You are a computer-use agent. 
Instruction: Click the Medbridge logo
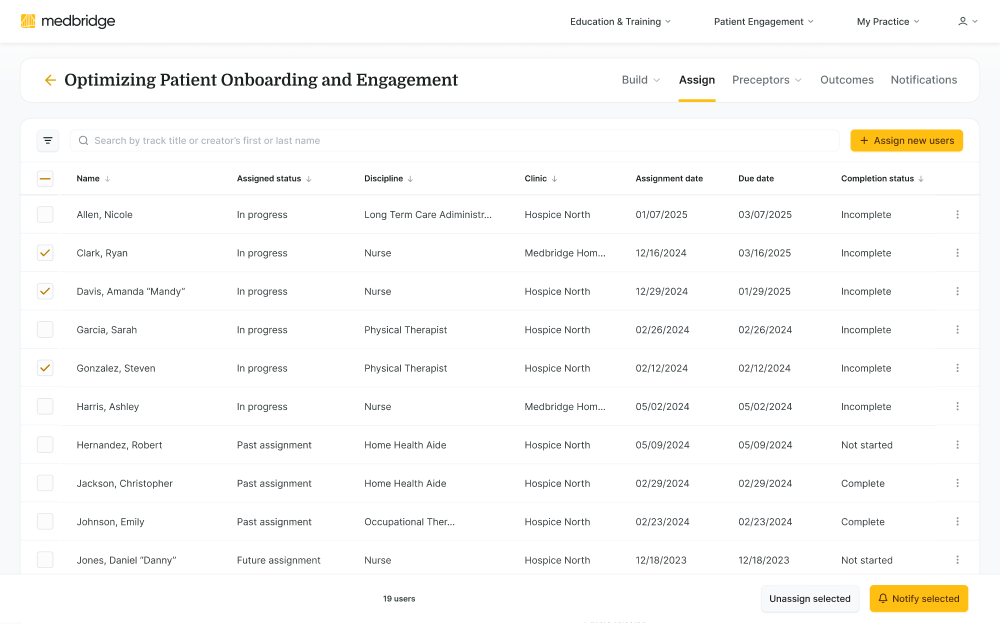click(x=68, y=21)
